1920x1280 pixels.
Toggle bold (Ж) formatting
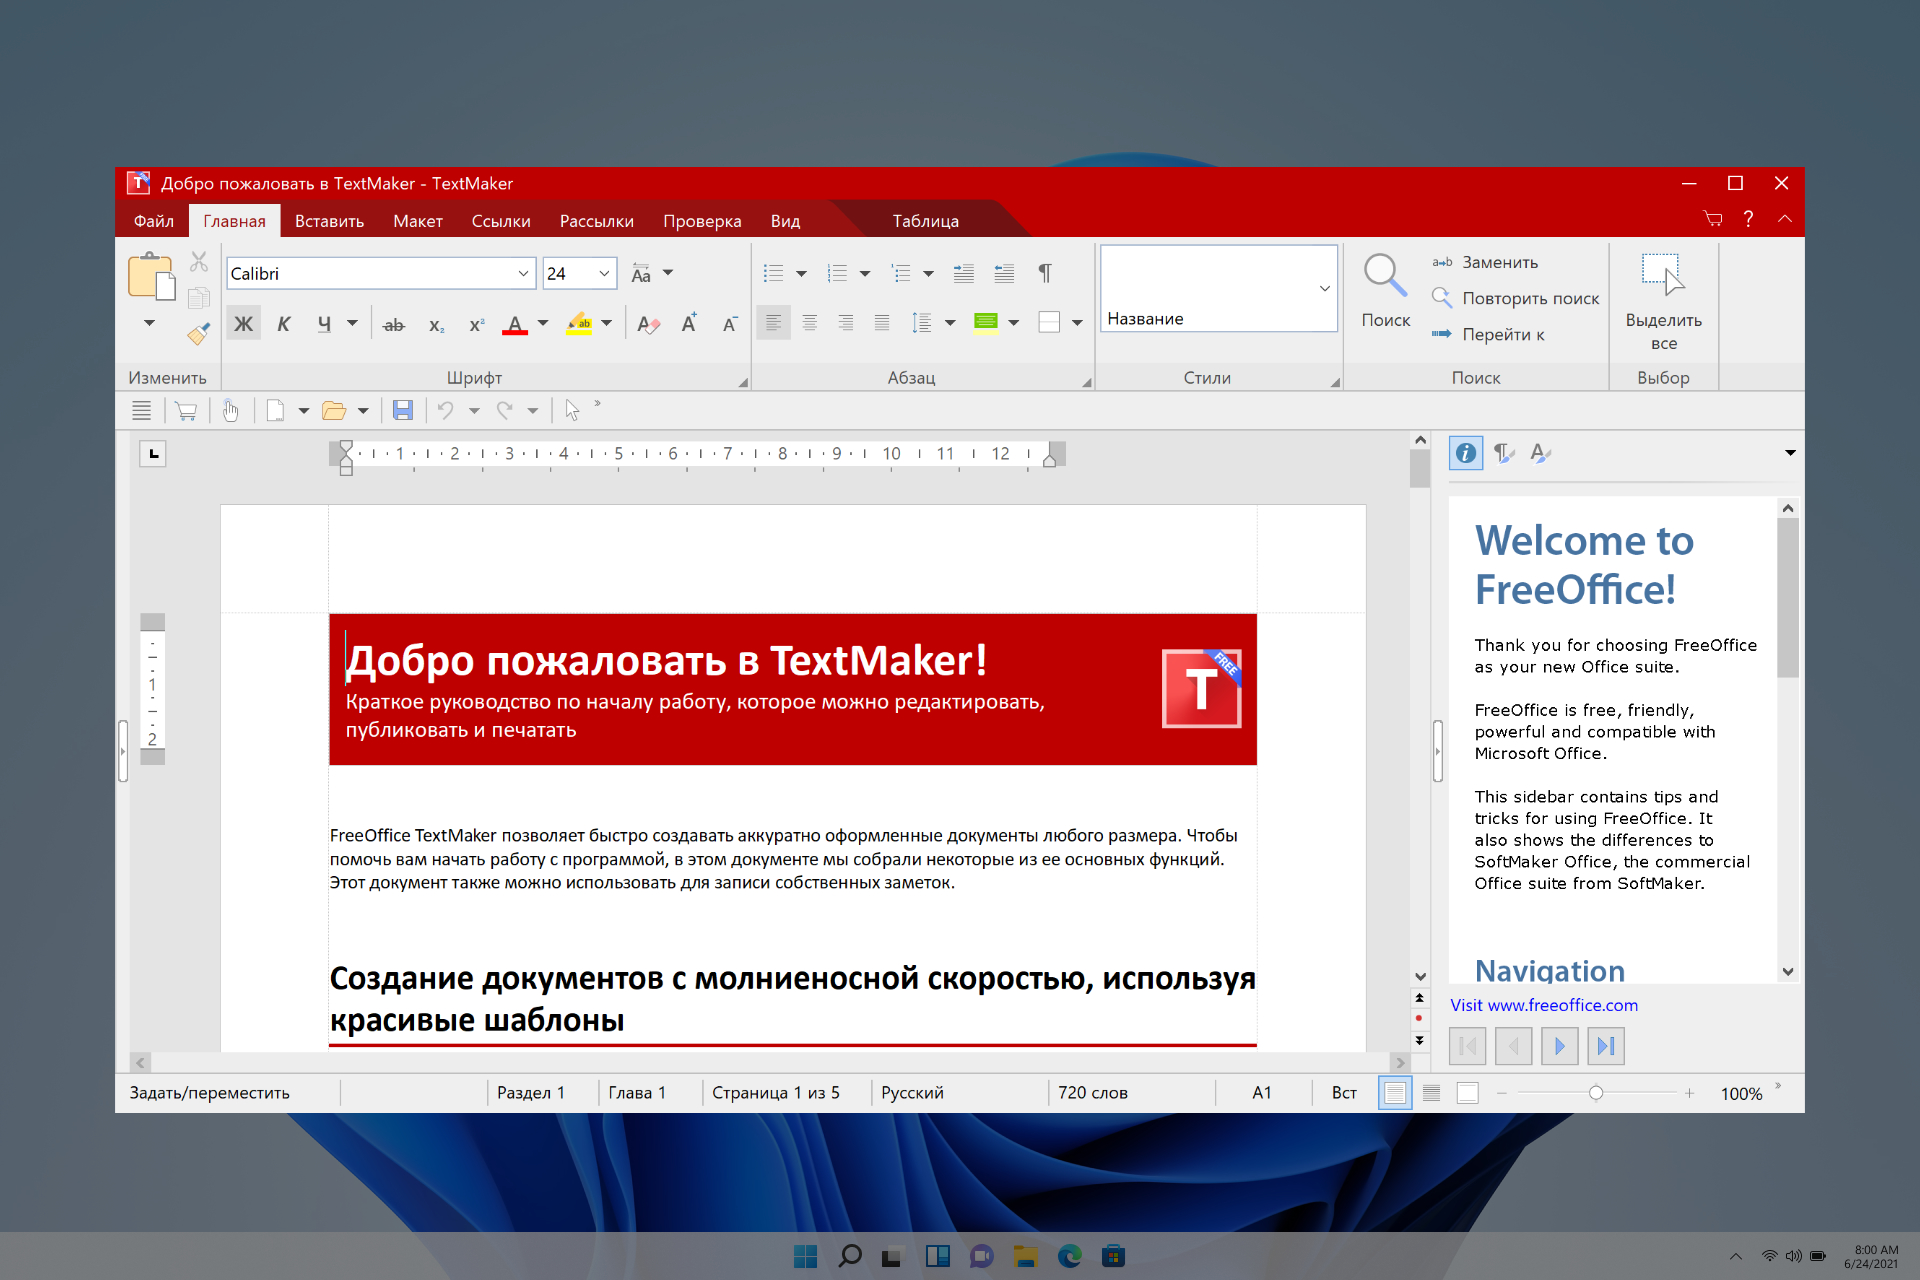tap(243, 324)
